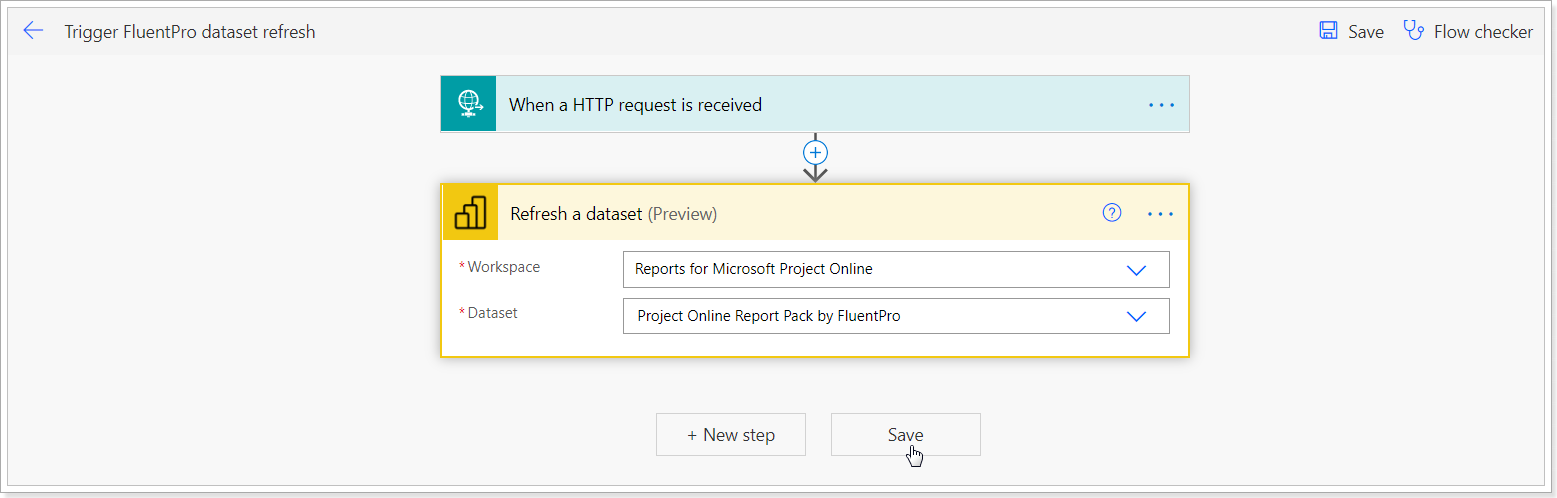Click the flow title Trigger FluentPro dataset refresh
The width and height of the screenshot is (1557, 498).
click(190, 32)
